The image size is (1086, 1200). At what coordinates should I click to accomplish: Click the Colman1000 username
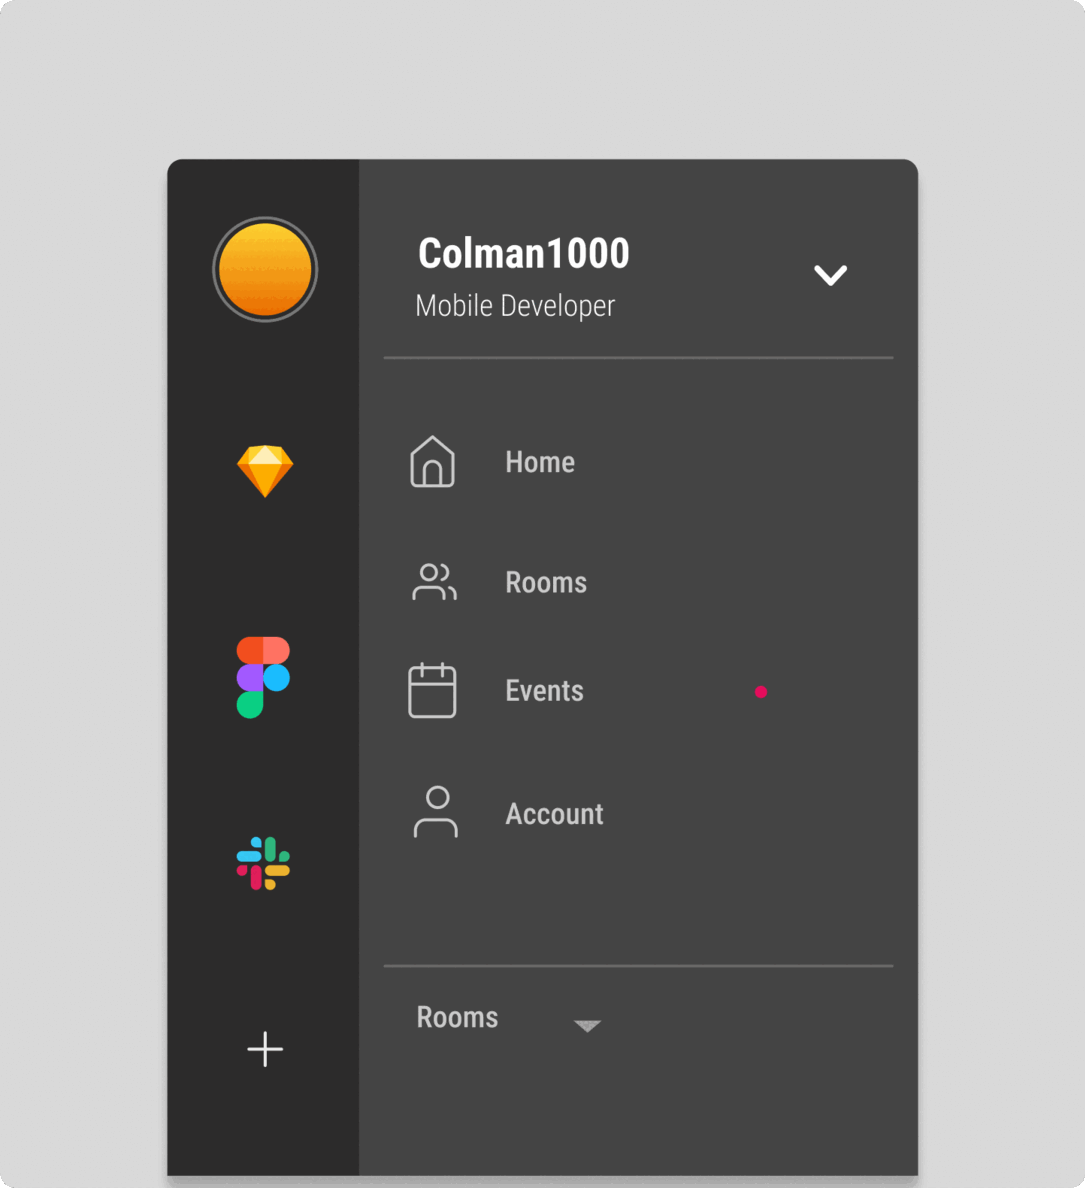[524, 254]
